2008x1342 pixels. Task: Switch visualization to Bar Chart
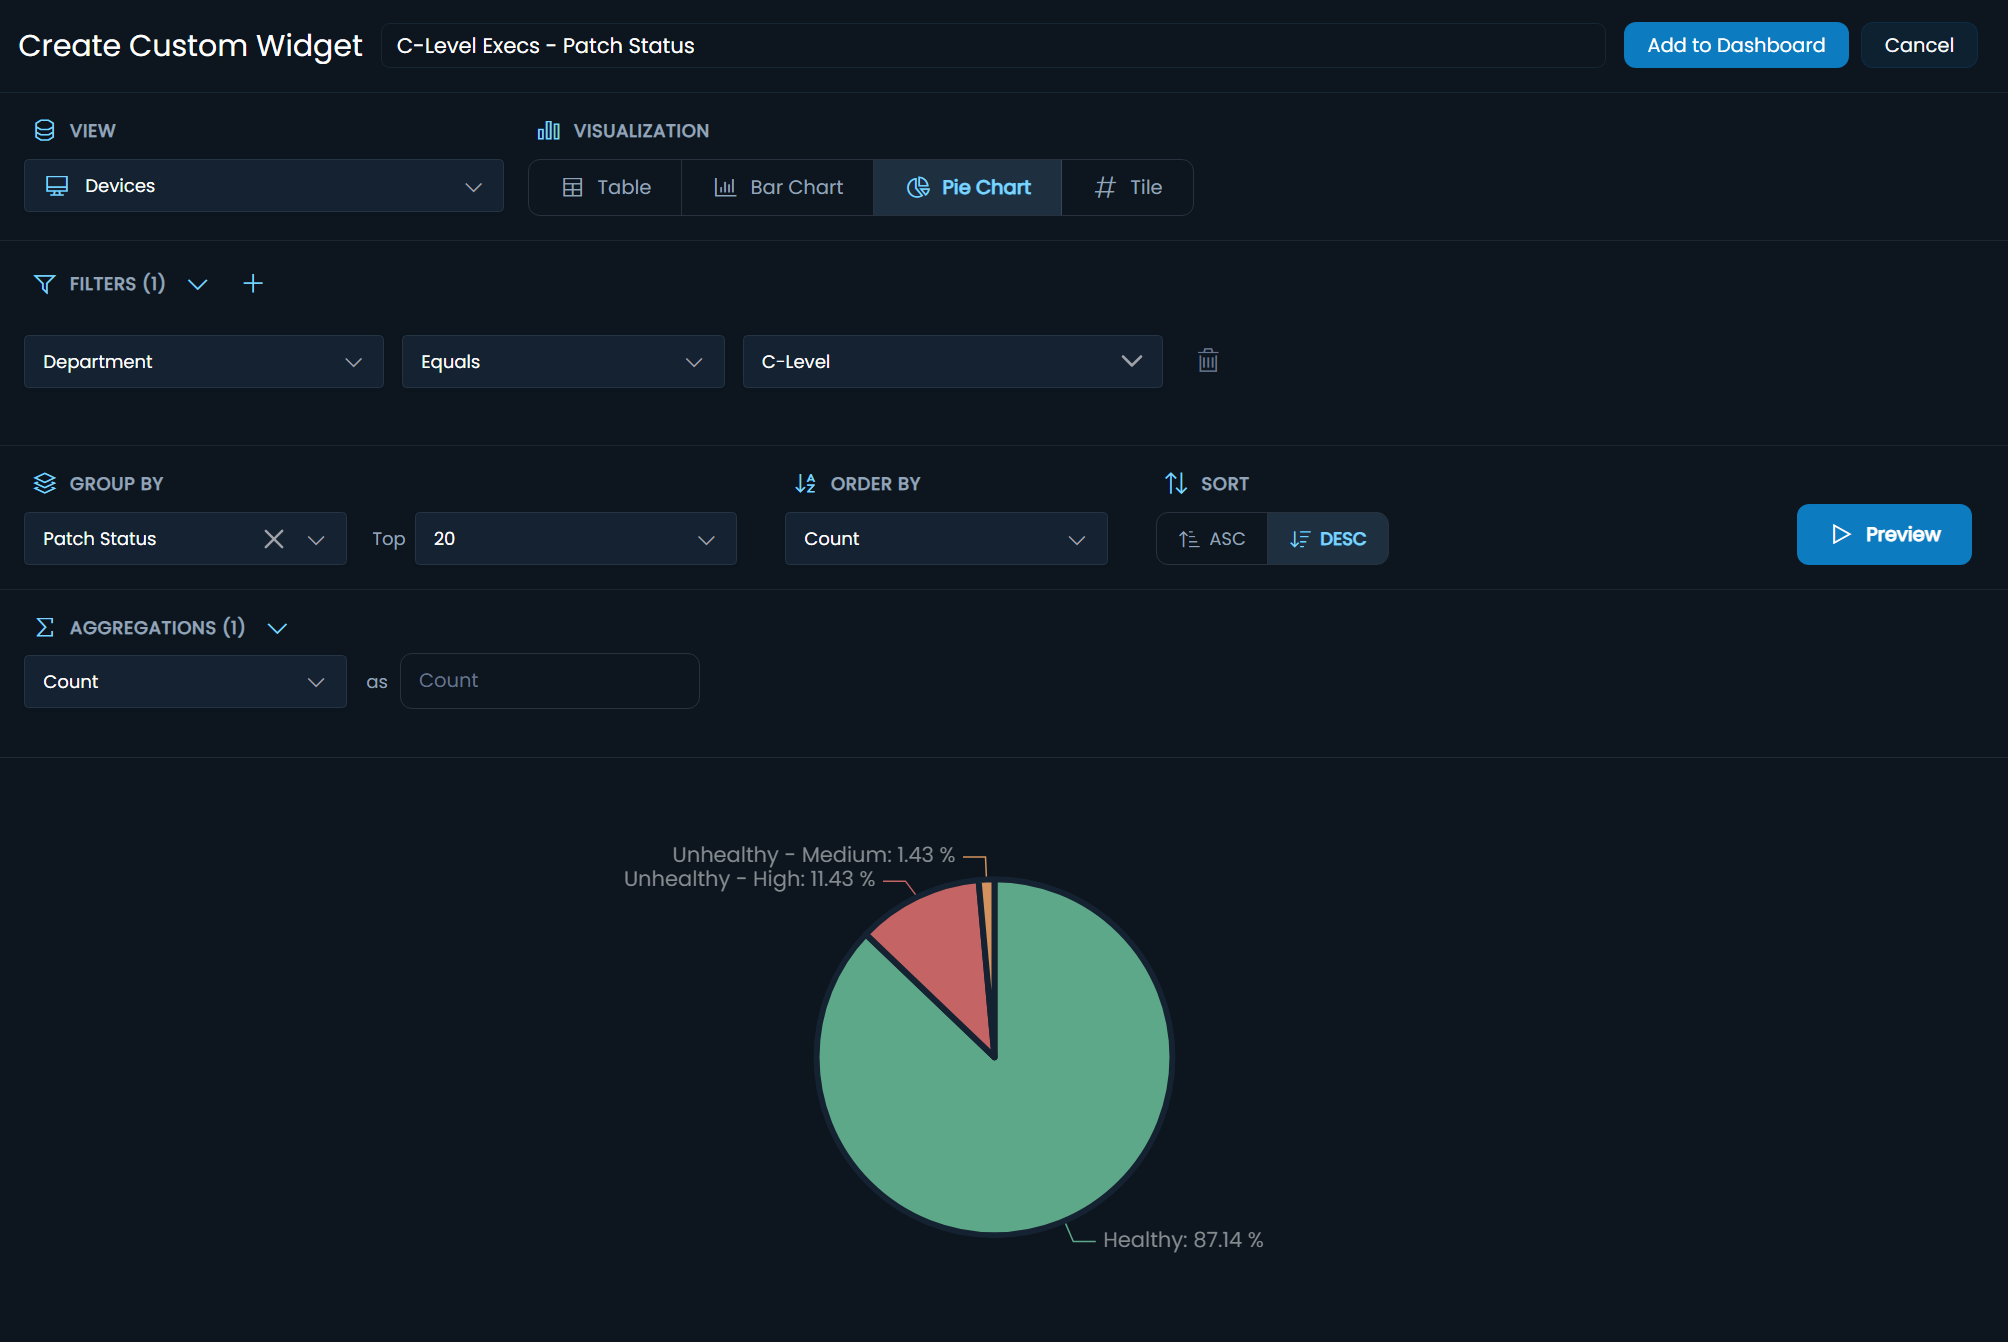(778, 188)
